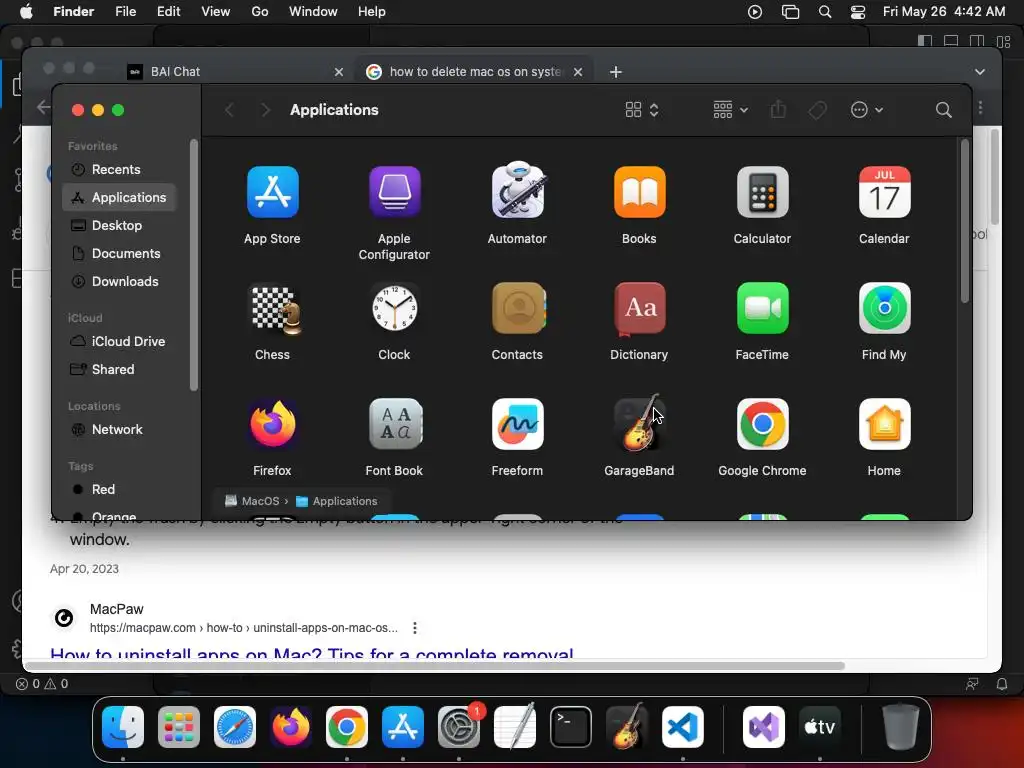This screenshot has width=1024, height=768.
Task: Open the View menu
Action: [216, 12]
